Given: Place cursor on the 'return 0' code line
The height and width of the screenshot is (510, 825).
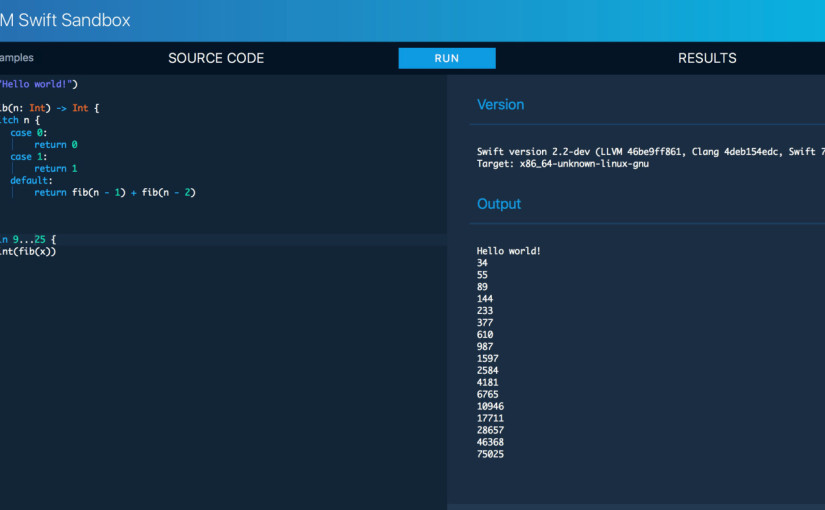Looking at the screenshot, I should coord(56,144).
